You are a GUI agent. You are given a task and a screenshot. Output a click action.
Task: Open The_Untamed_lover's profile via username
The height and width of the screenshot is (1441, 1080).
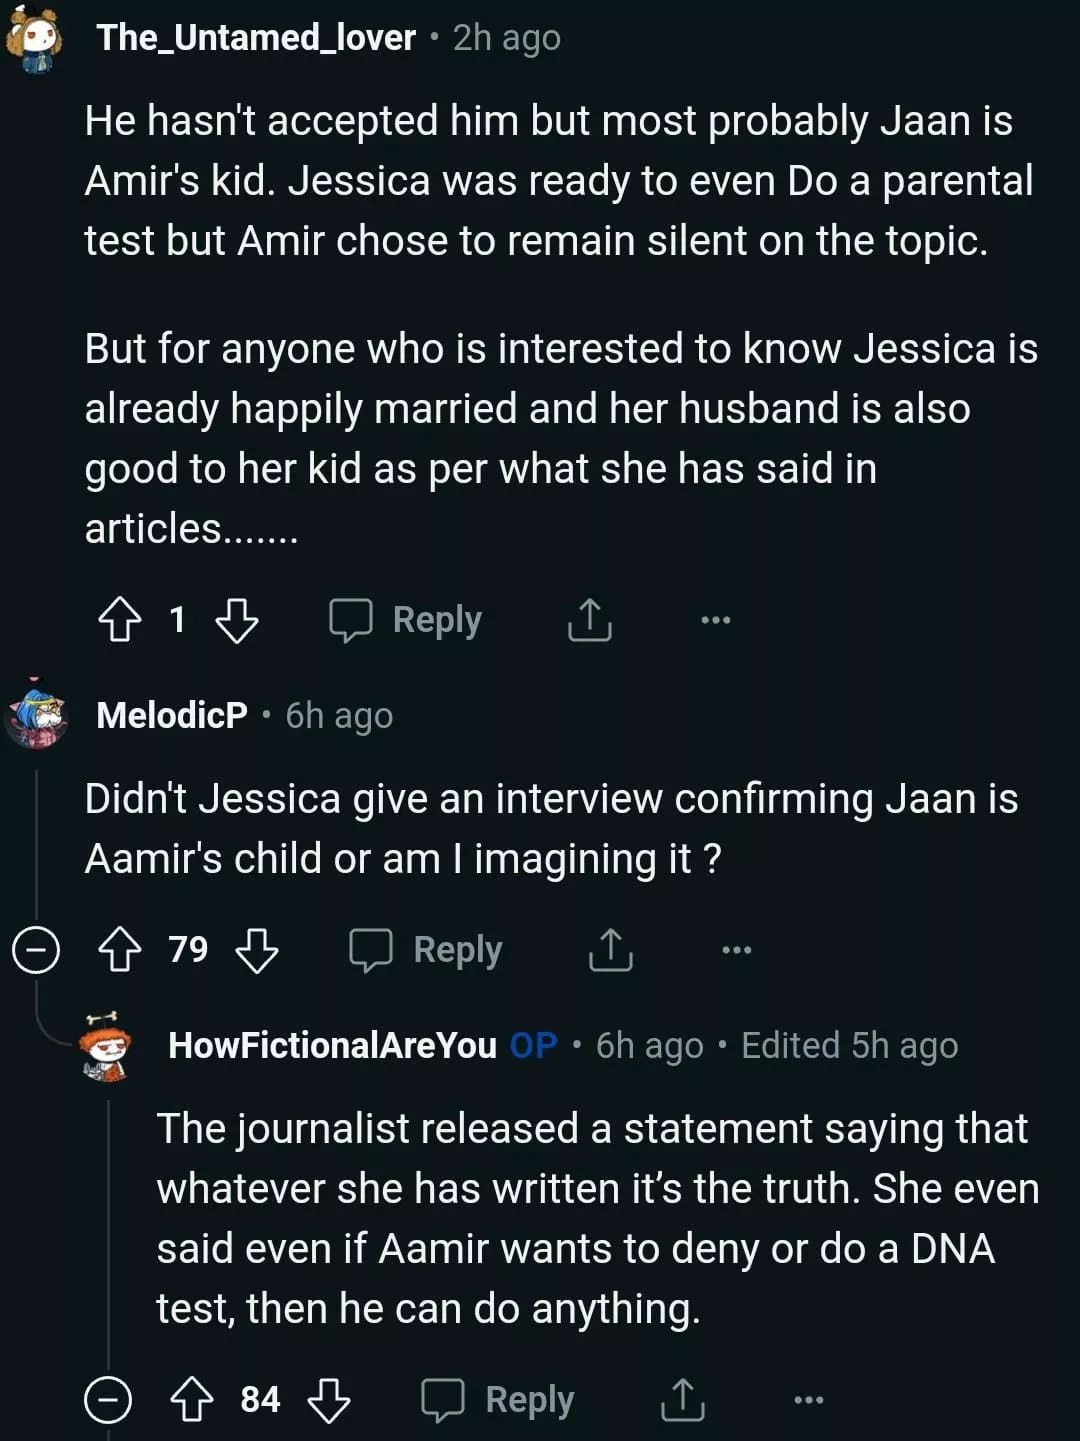click(x=256, y=38)
